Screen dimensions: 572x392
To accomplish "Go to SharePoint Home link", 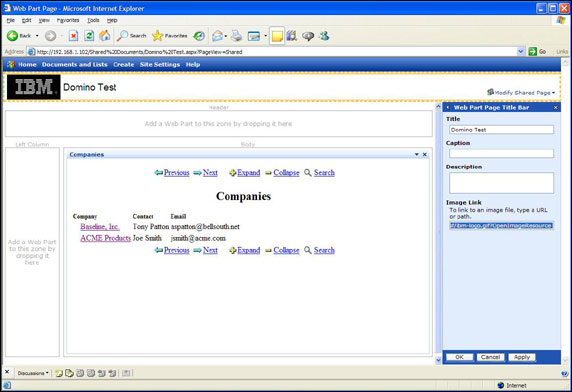I will click(27, 65).
